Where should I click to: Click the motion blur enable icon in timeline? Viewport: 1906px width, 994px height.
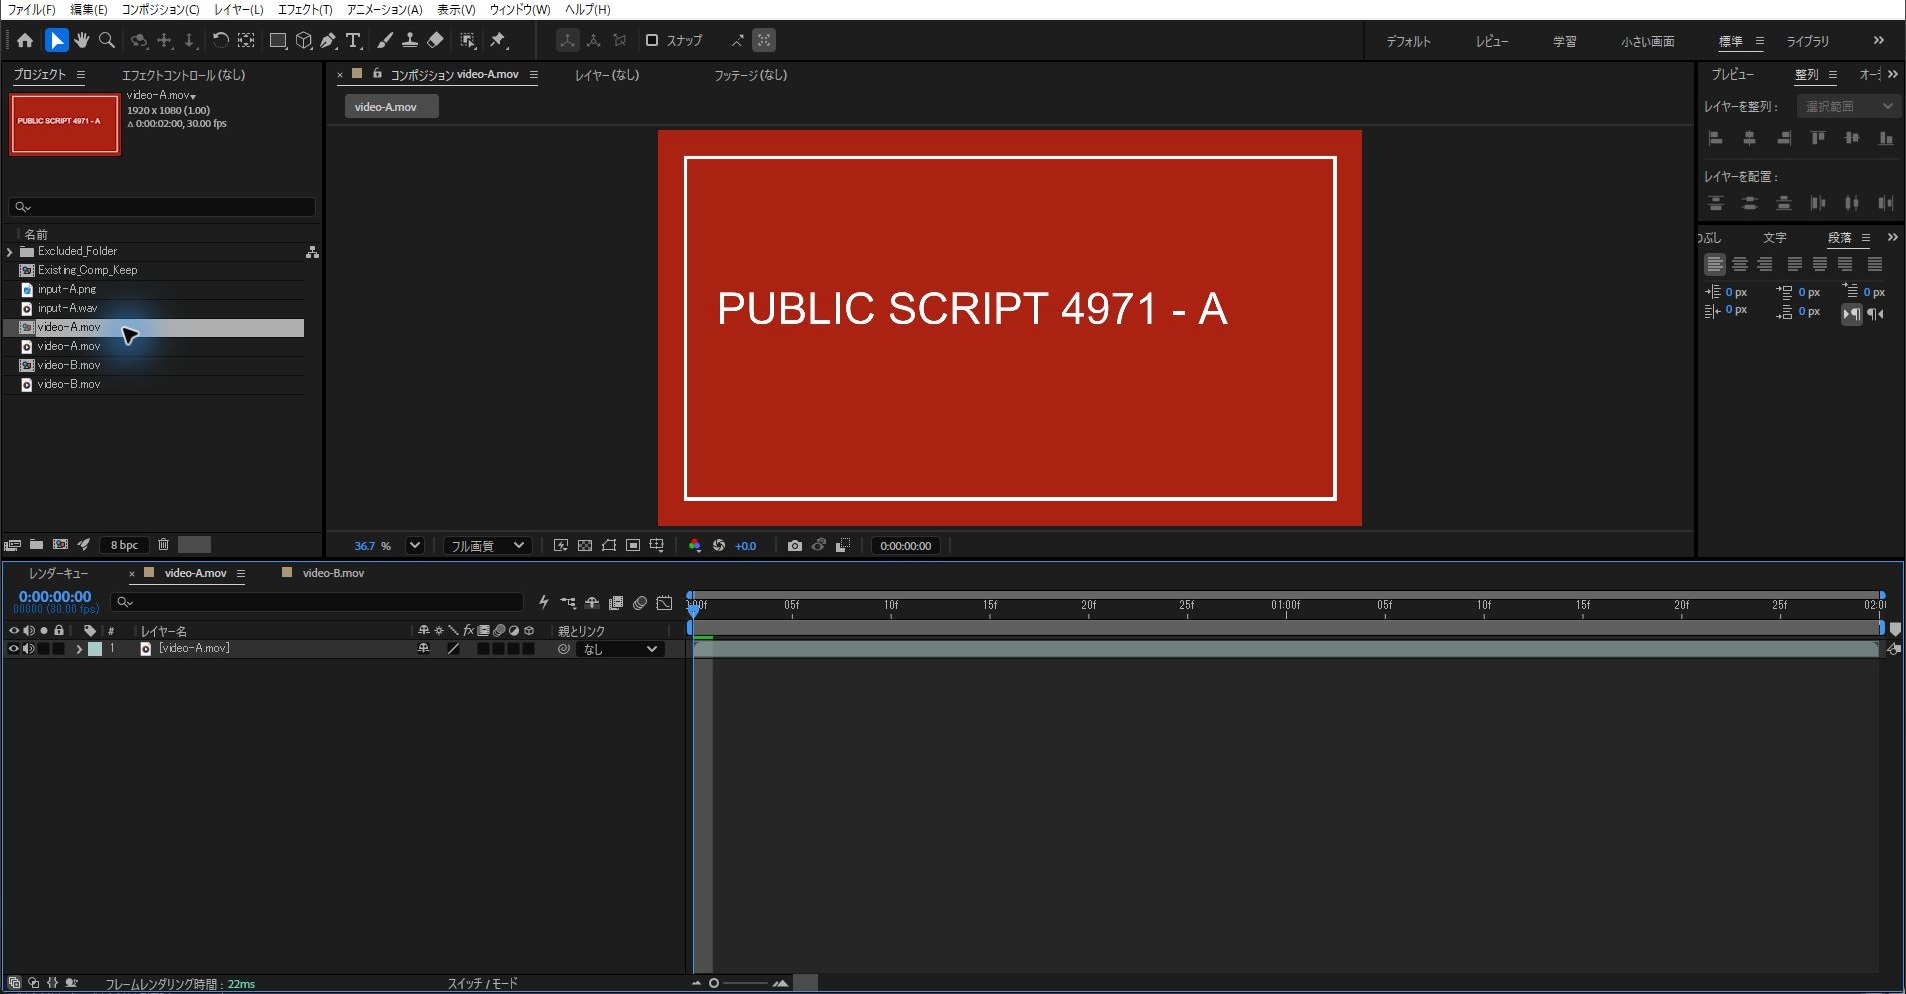point(640,602)
